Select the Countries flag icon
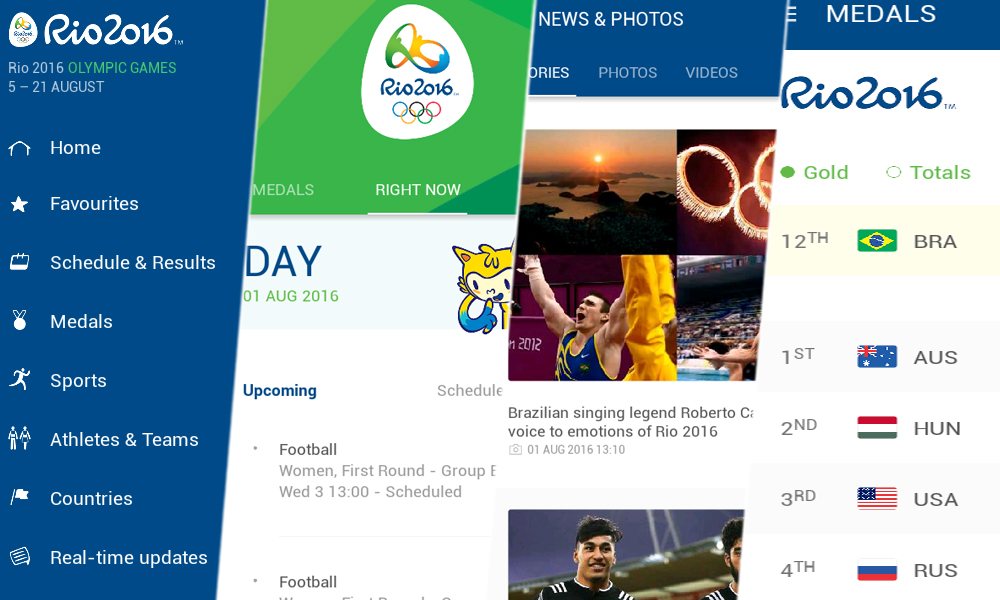Image resolution: width=1000 pixels, height=600 pixels. [20, 497]
